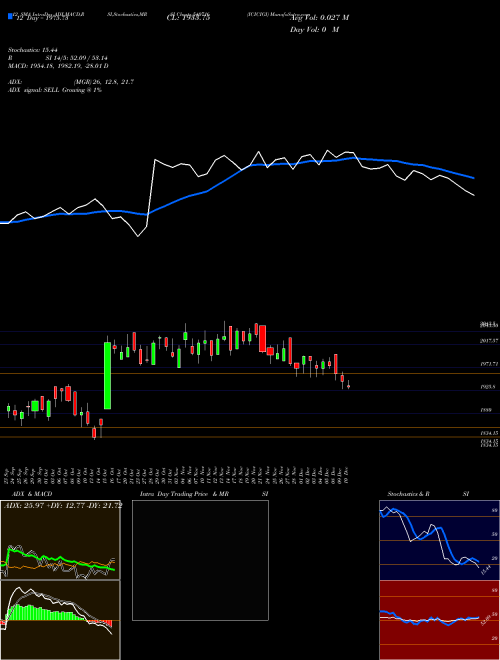Click the last candlestick on the chart

pyautogui.click(x=348, y=385)
